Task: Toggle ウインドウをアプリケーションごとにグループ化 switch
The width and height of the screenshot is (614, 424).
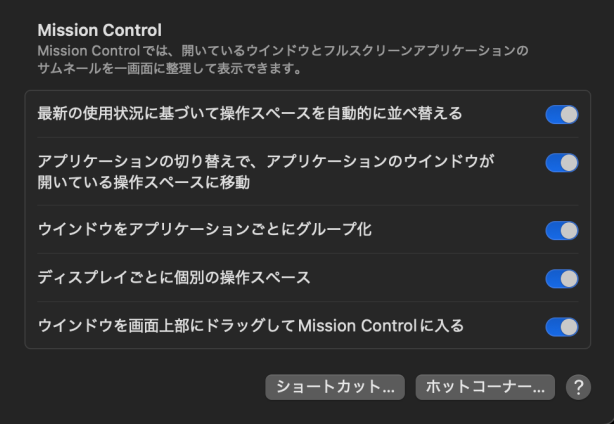Action: (x=562, y=231)
